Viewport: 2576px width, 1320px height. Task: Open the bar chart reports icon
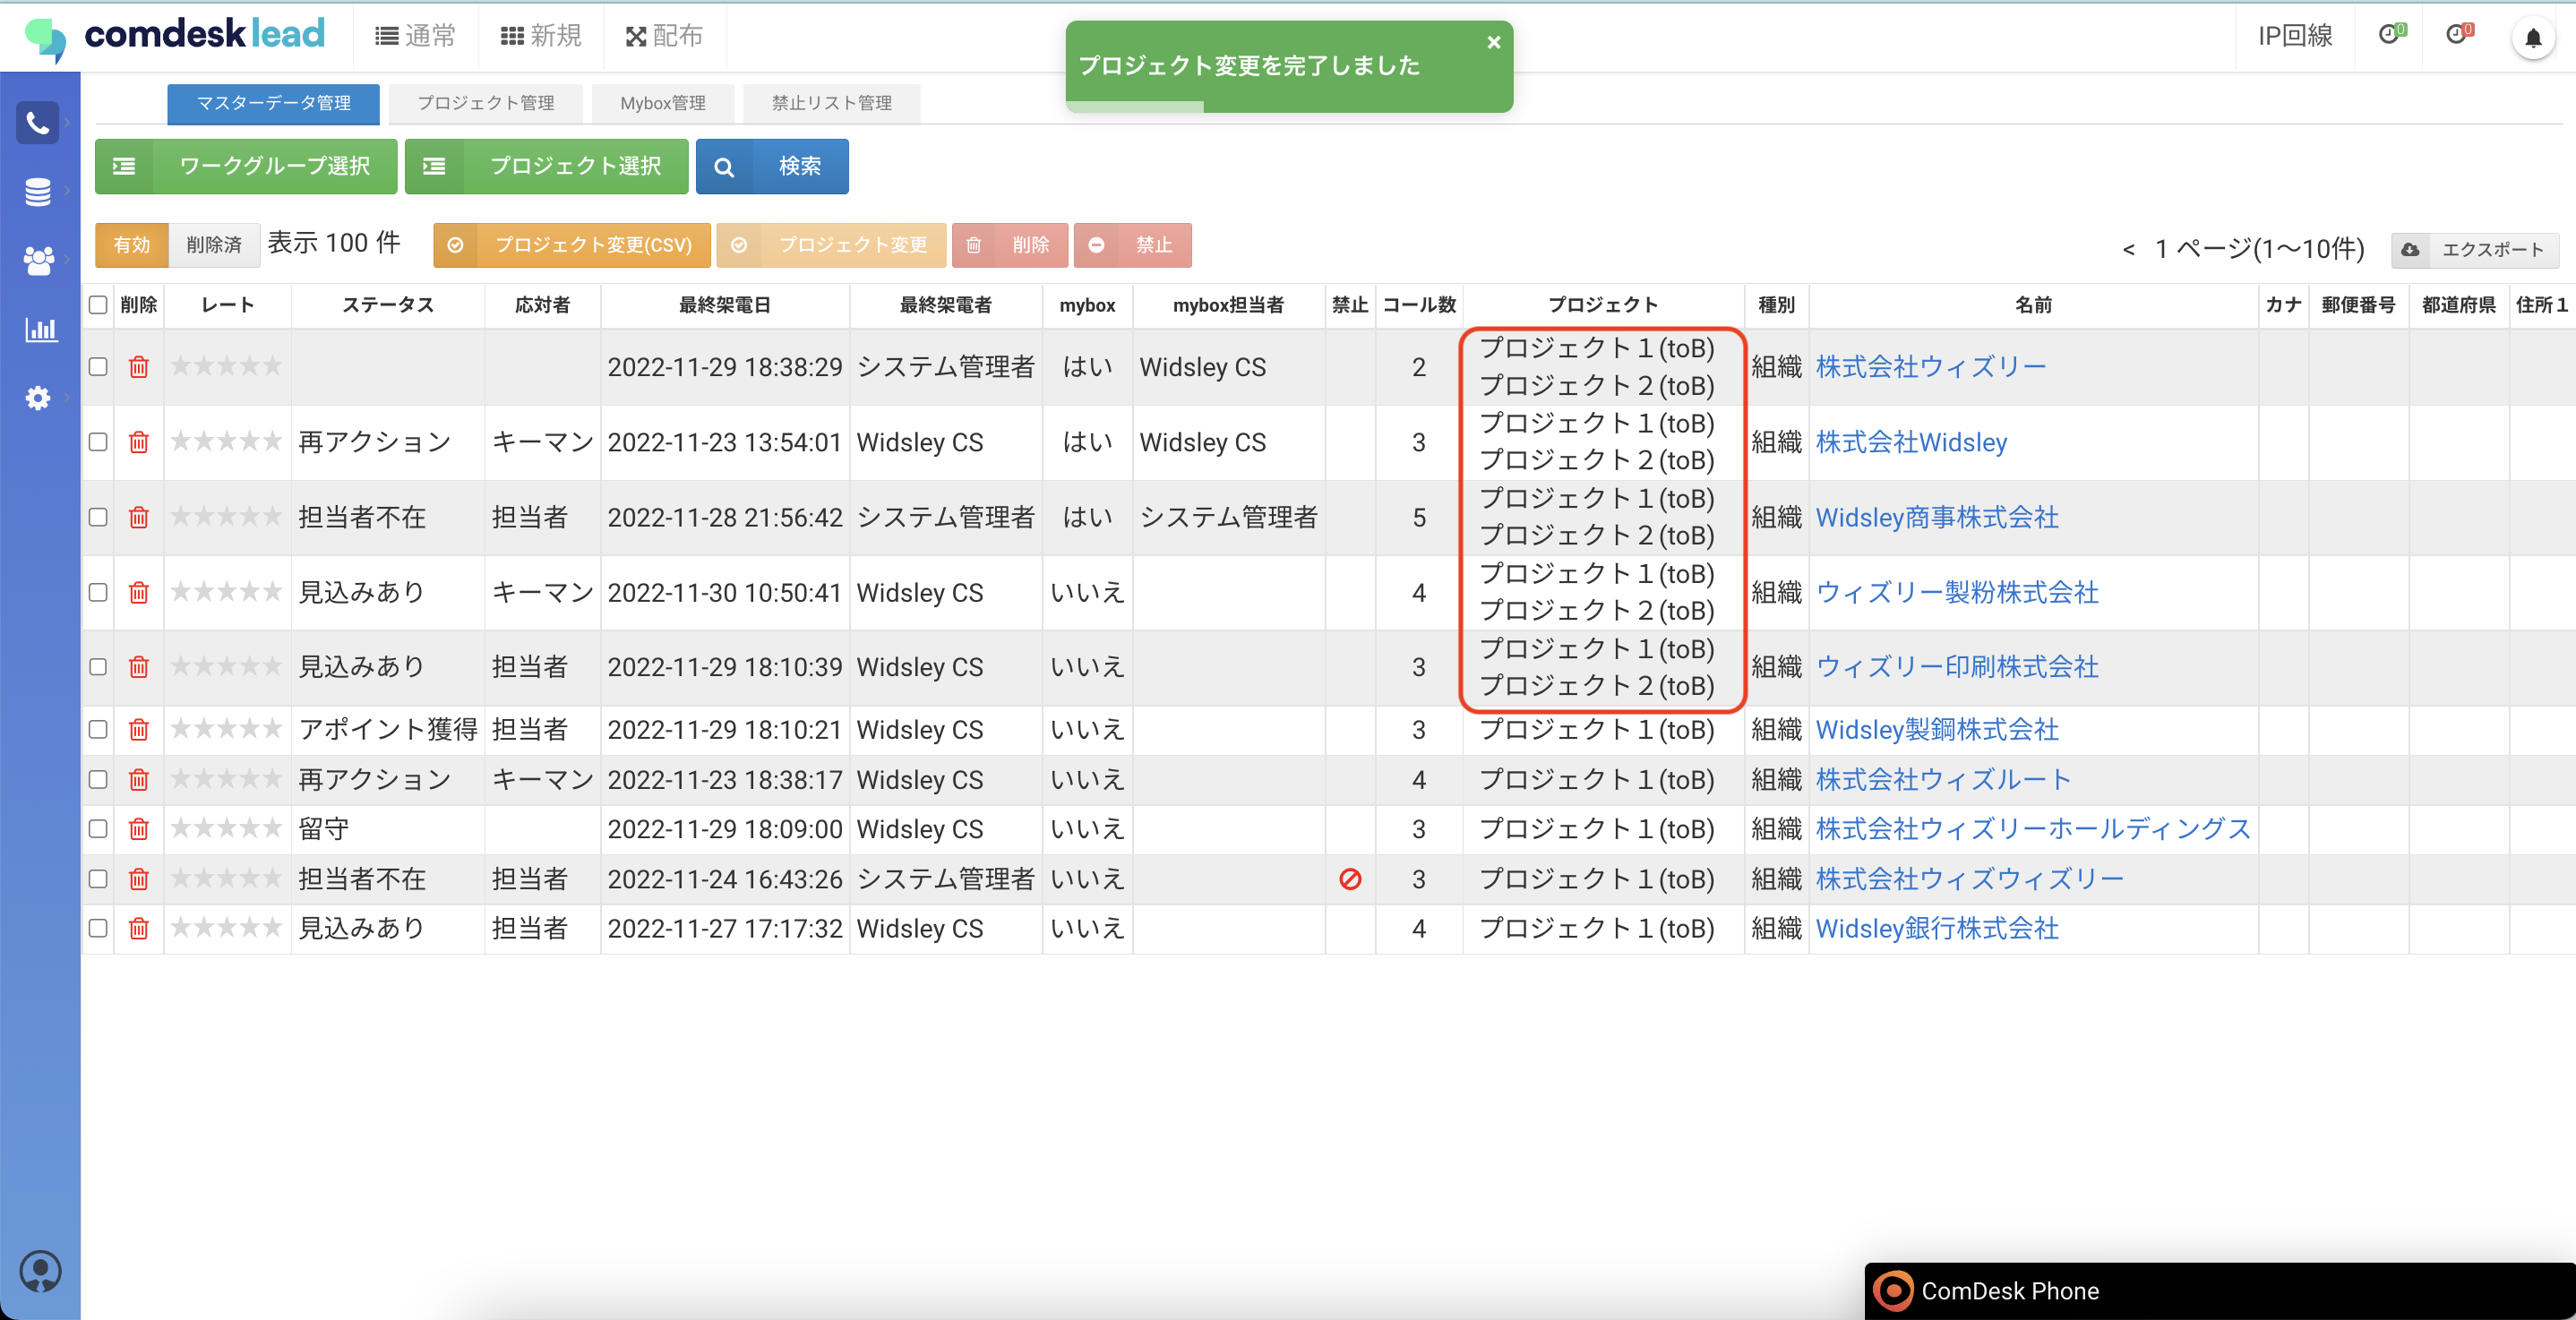40,329
